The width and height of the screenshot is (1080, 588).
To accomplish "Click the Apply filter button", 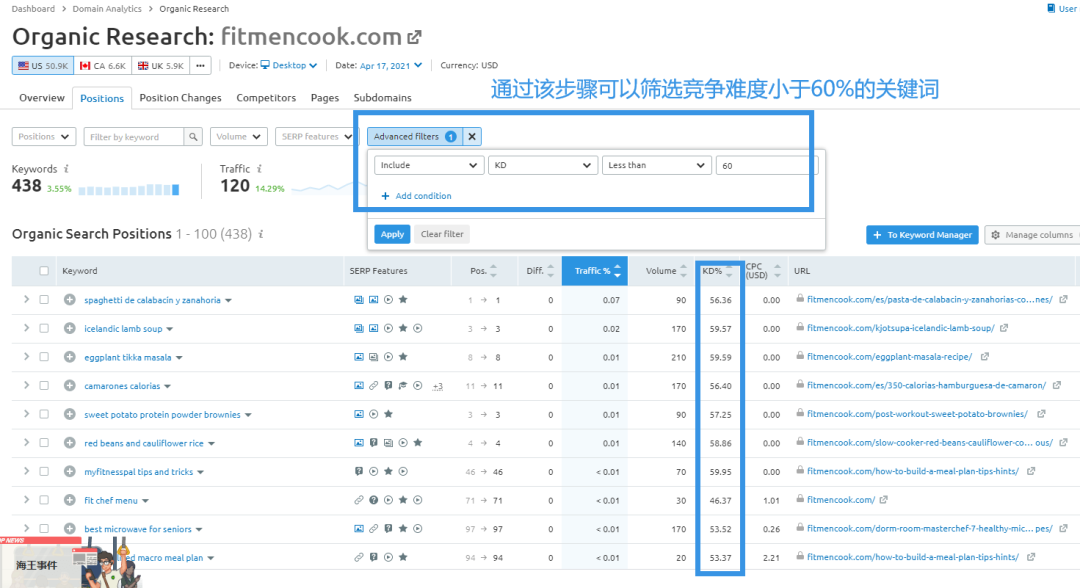I will point(392,234).
